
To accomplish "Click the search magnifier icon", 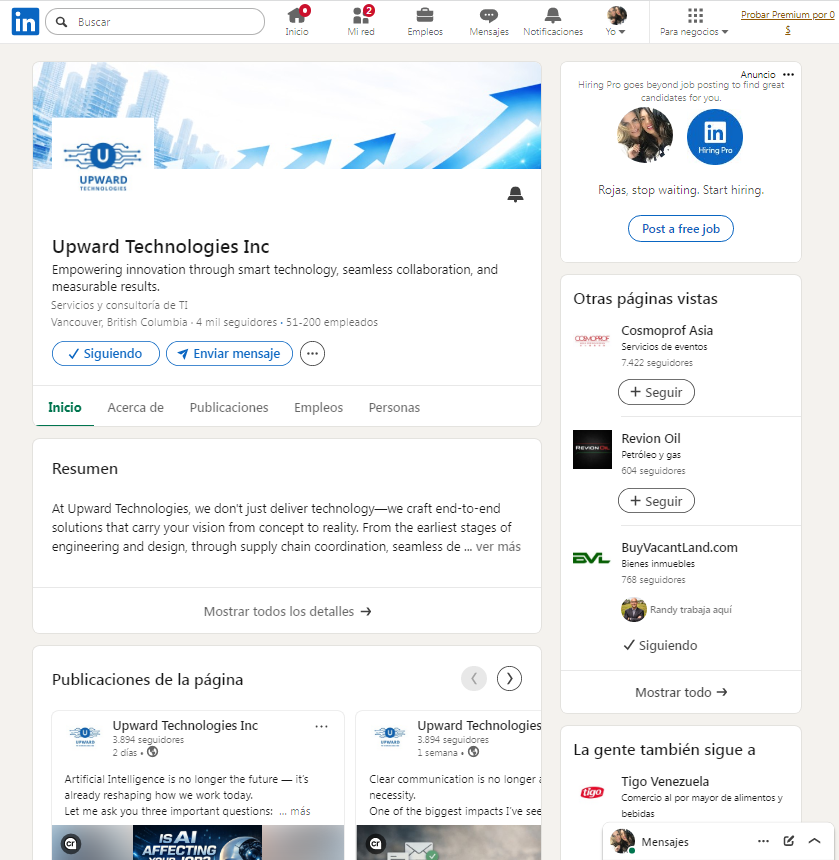I will (62, 22).
